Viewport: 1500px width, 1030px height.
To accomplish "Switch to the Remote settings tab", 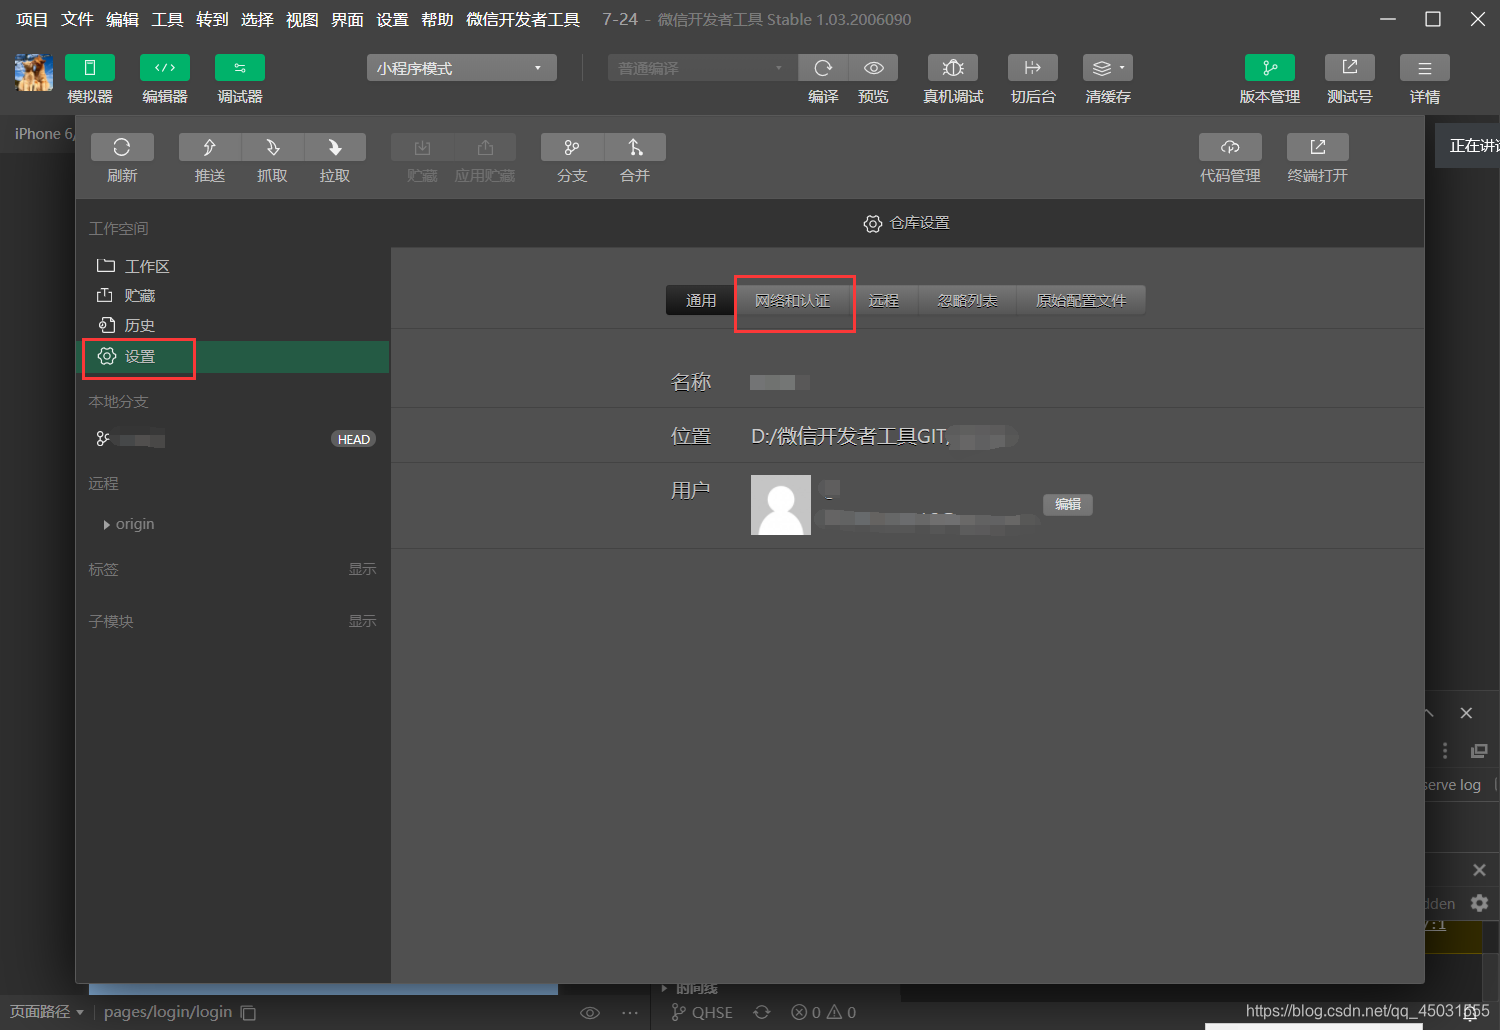I will [884, 300].
